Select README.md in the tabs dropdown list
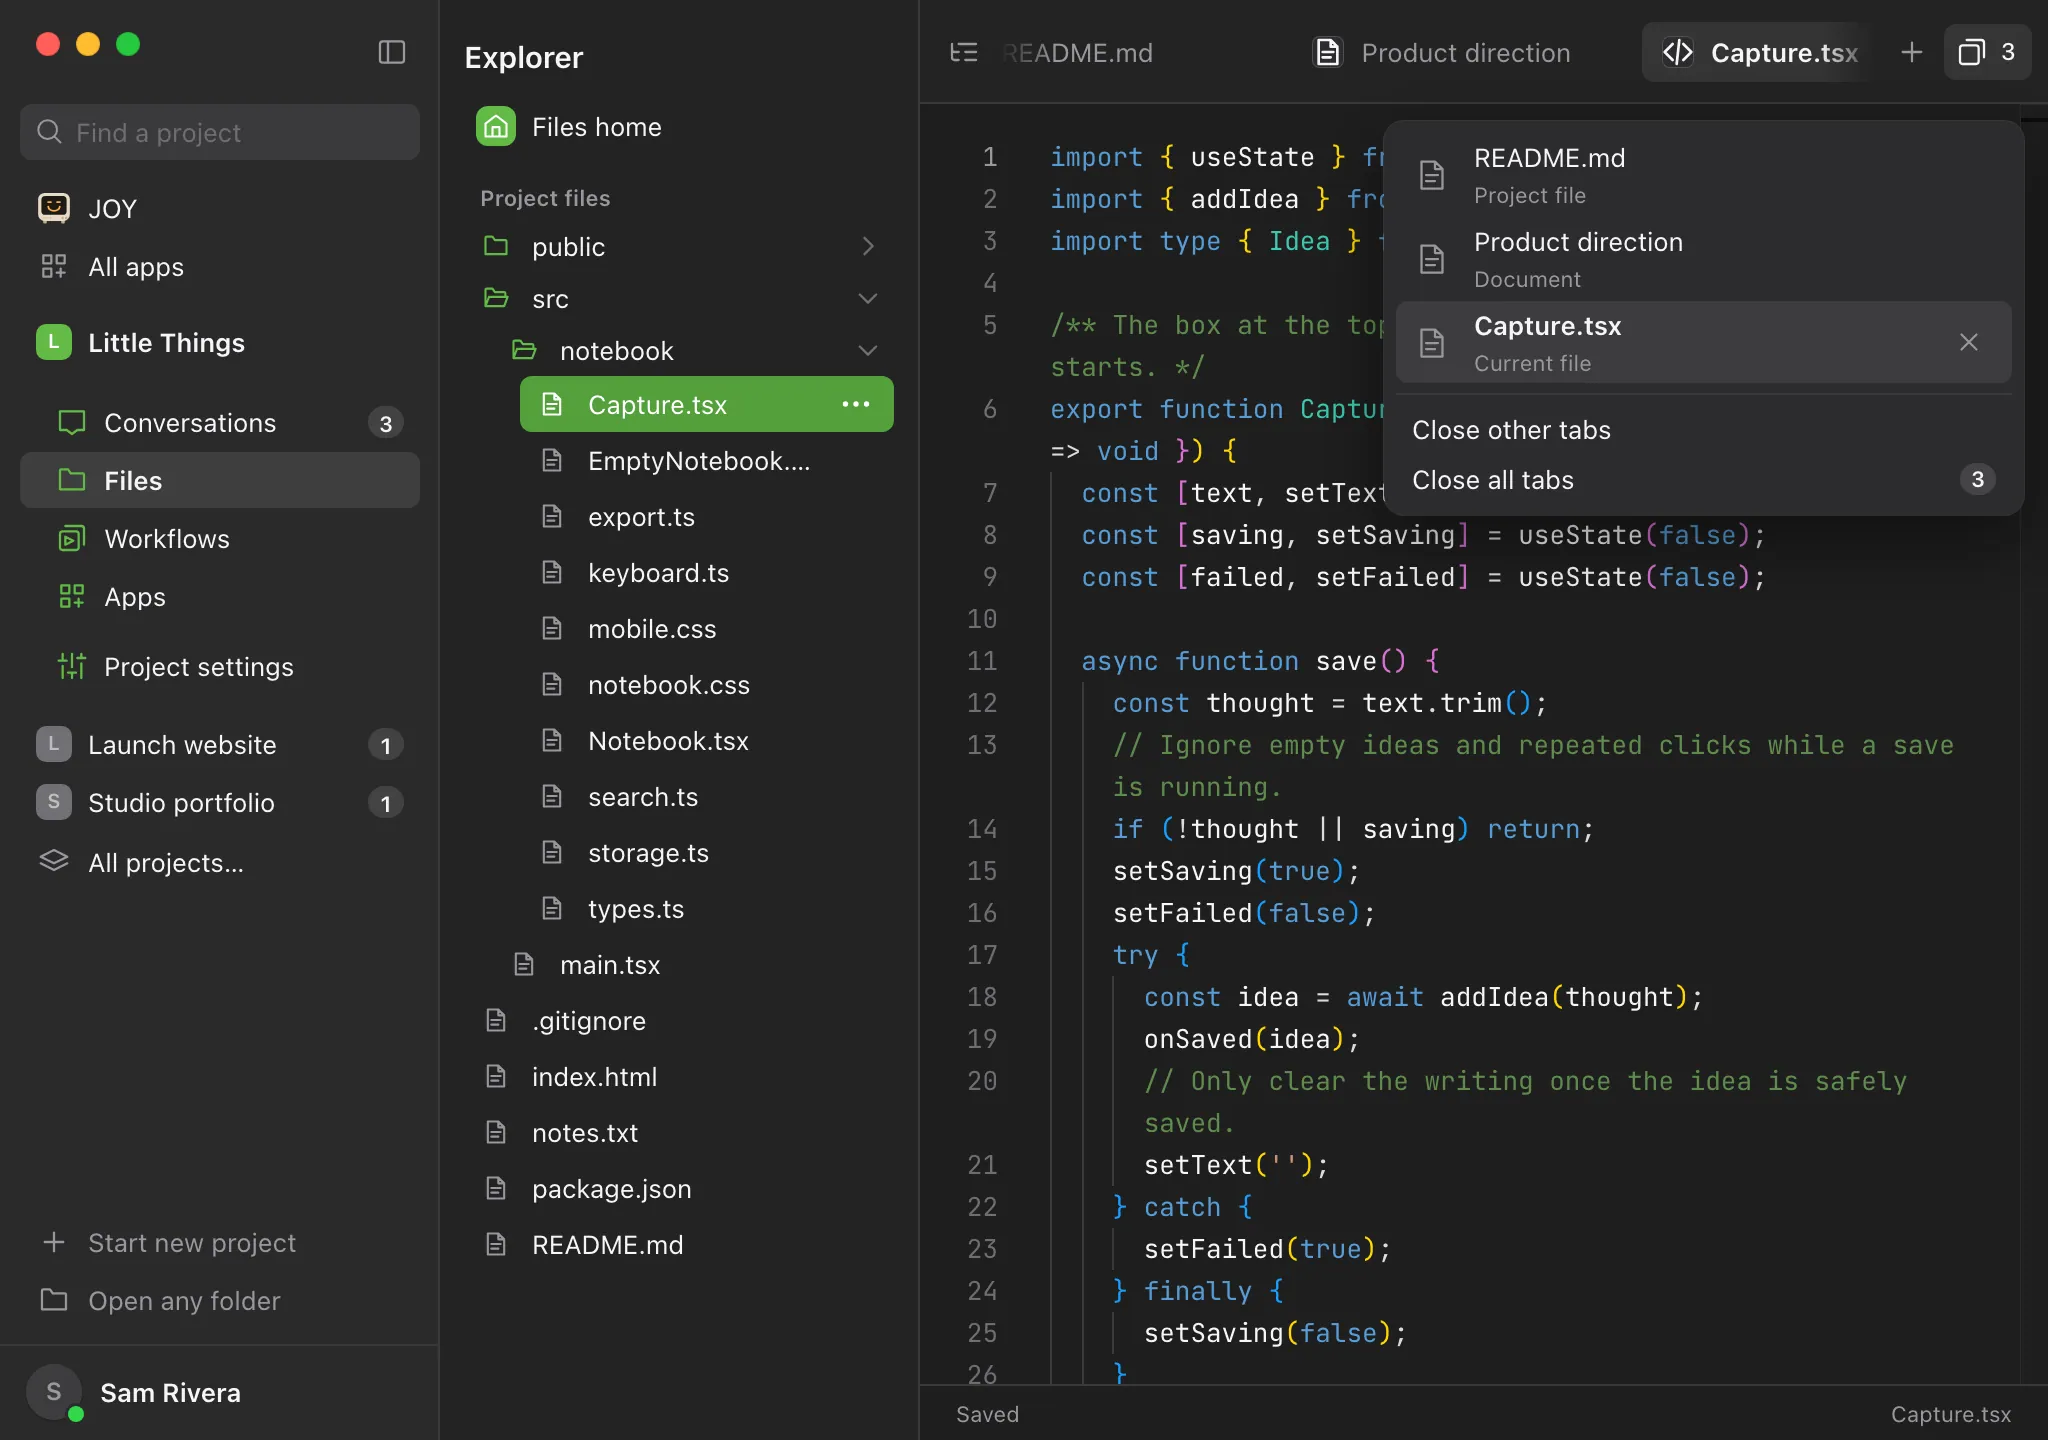Screen dimensions: 2048x1440 point(1703,175)
